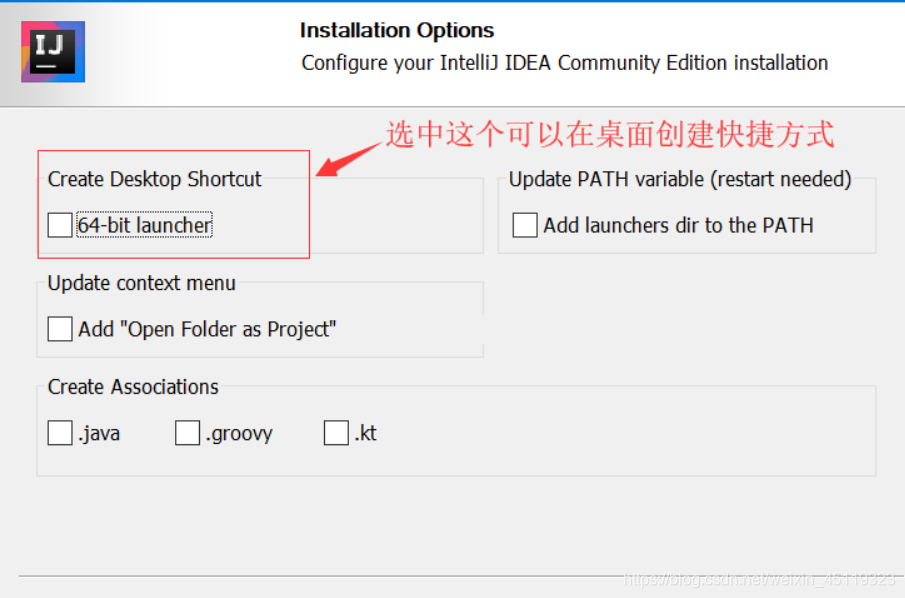Click the Create Associations group title
Screen dimensions: 905x598
coord(133,387)
